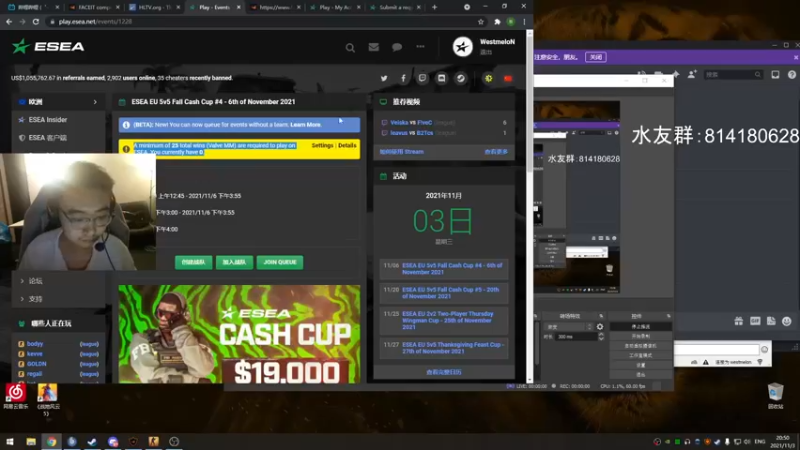Bookmark the page with the star icon
Screen dimensions: 800x450
(x=481, y=21)
